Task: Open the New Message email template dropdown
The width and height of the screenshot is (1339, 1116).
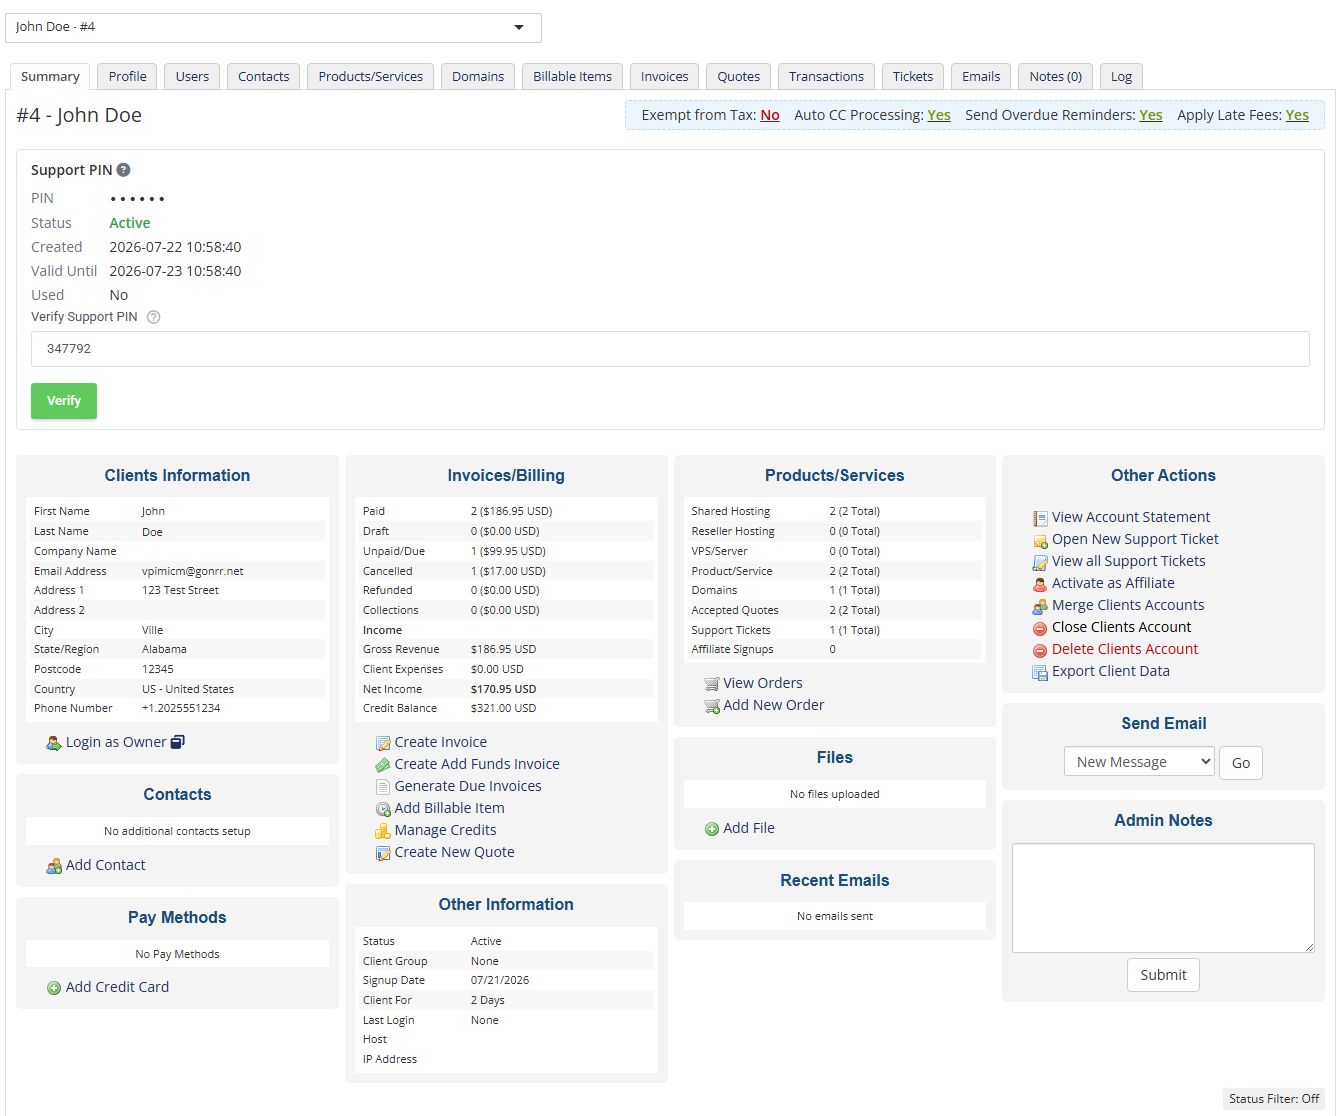Action: (x=1139, y=762)
